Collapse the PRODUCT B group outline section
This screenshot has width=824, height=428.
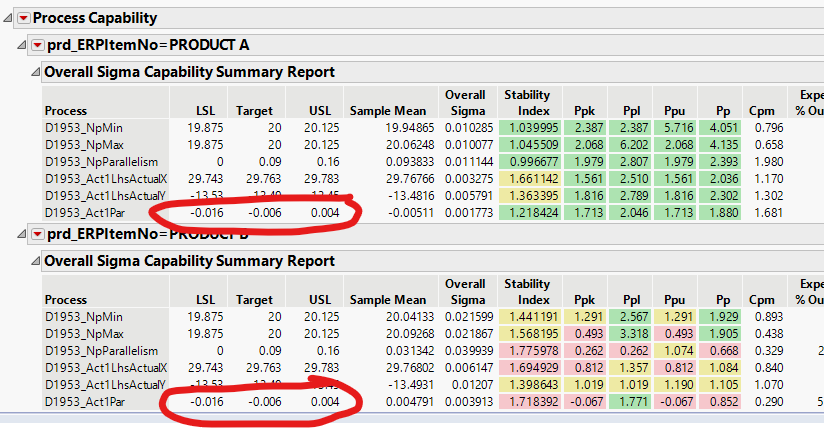(x=22, y=234)
